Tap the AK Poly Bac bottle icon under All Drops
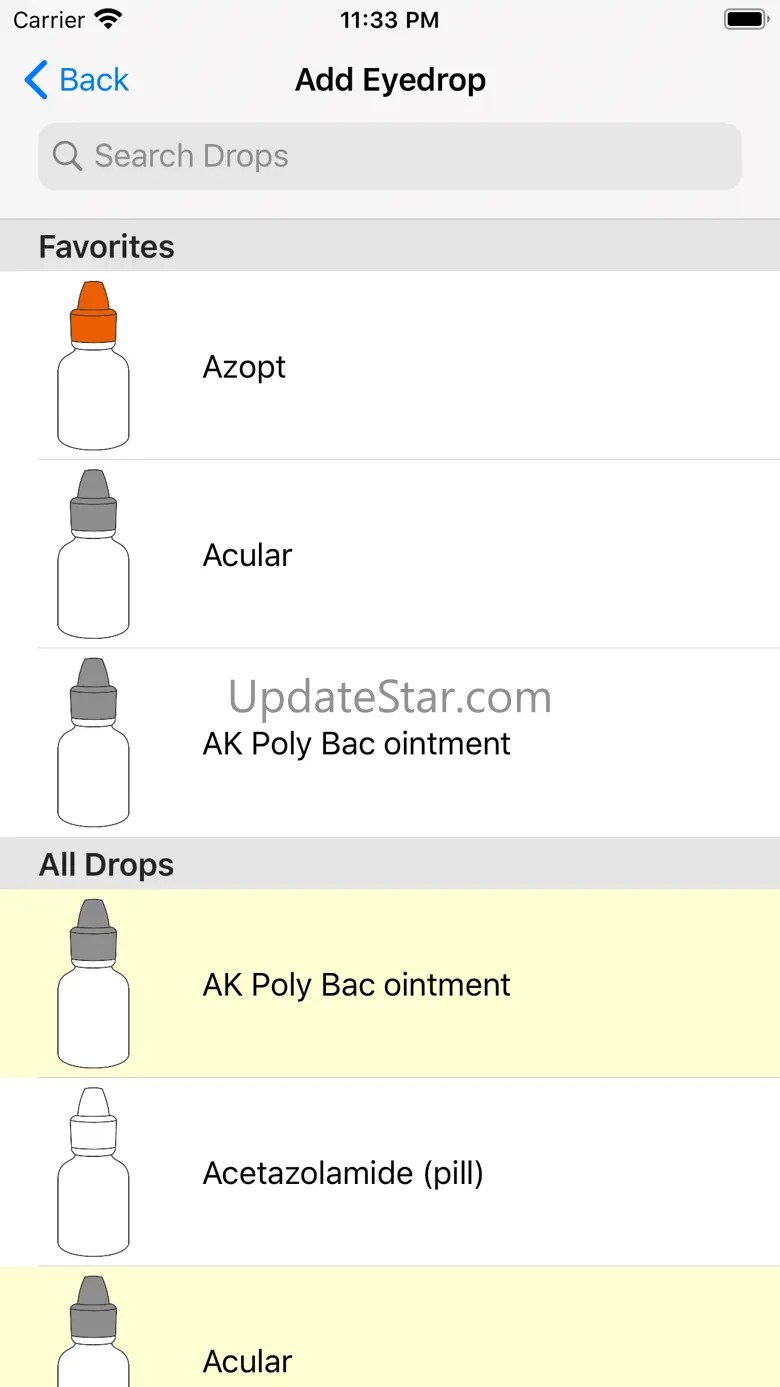Viewport: 780px width, 1387px height. coord(93,983)
